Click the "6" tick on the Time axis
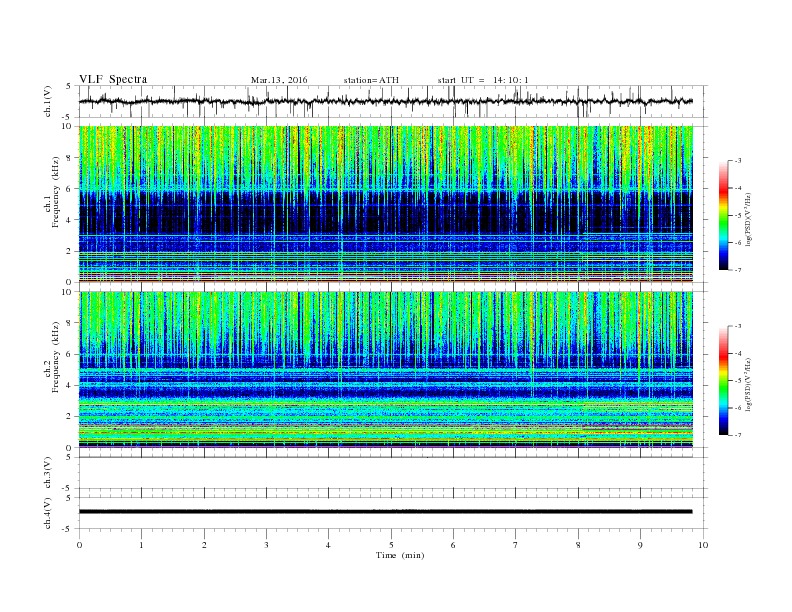This screenshot has width=792, height=612. pyautogui.click(x=454, y=545)
